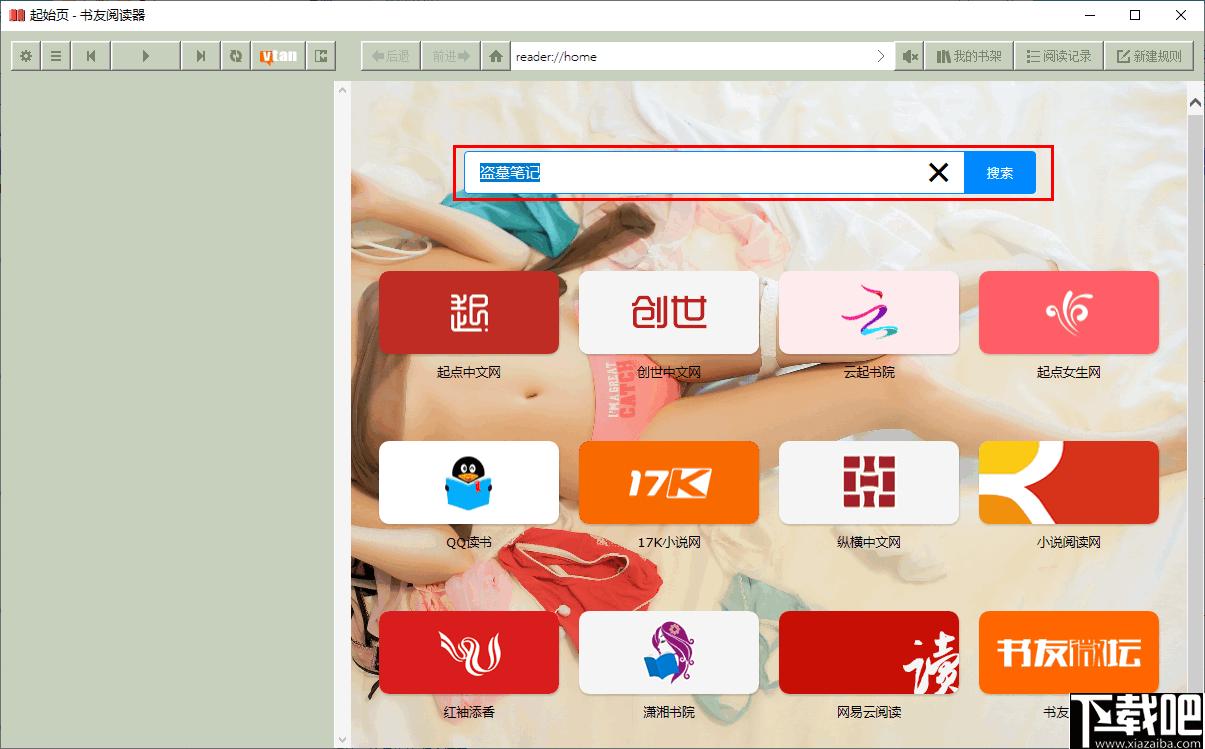Maximize the 书友阅读器 window
Screen dimensions: 1205x749
click(1135, 15)
